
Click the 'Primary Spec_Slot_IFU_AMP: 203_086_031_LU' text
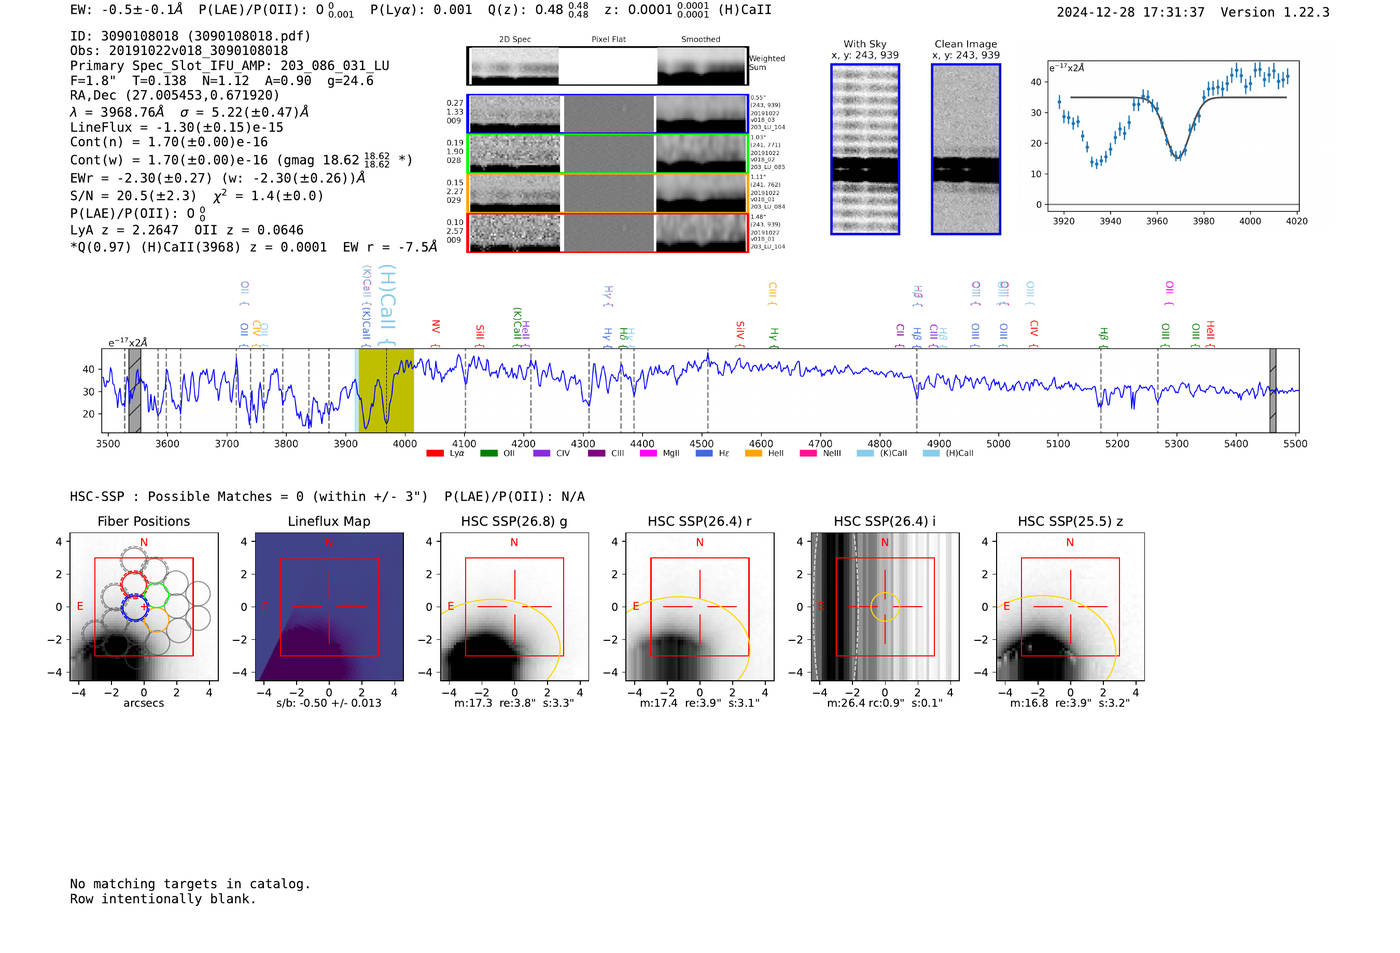(x=230, y=66)
